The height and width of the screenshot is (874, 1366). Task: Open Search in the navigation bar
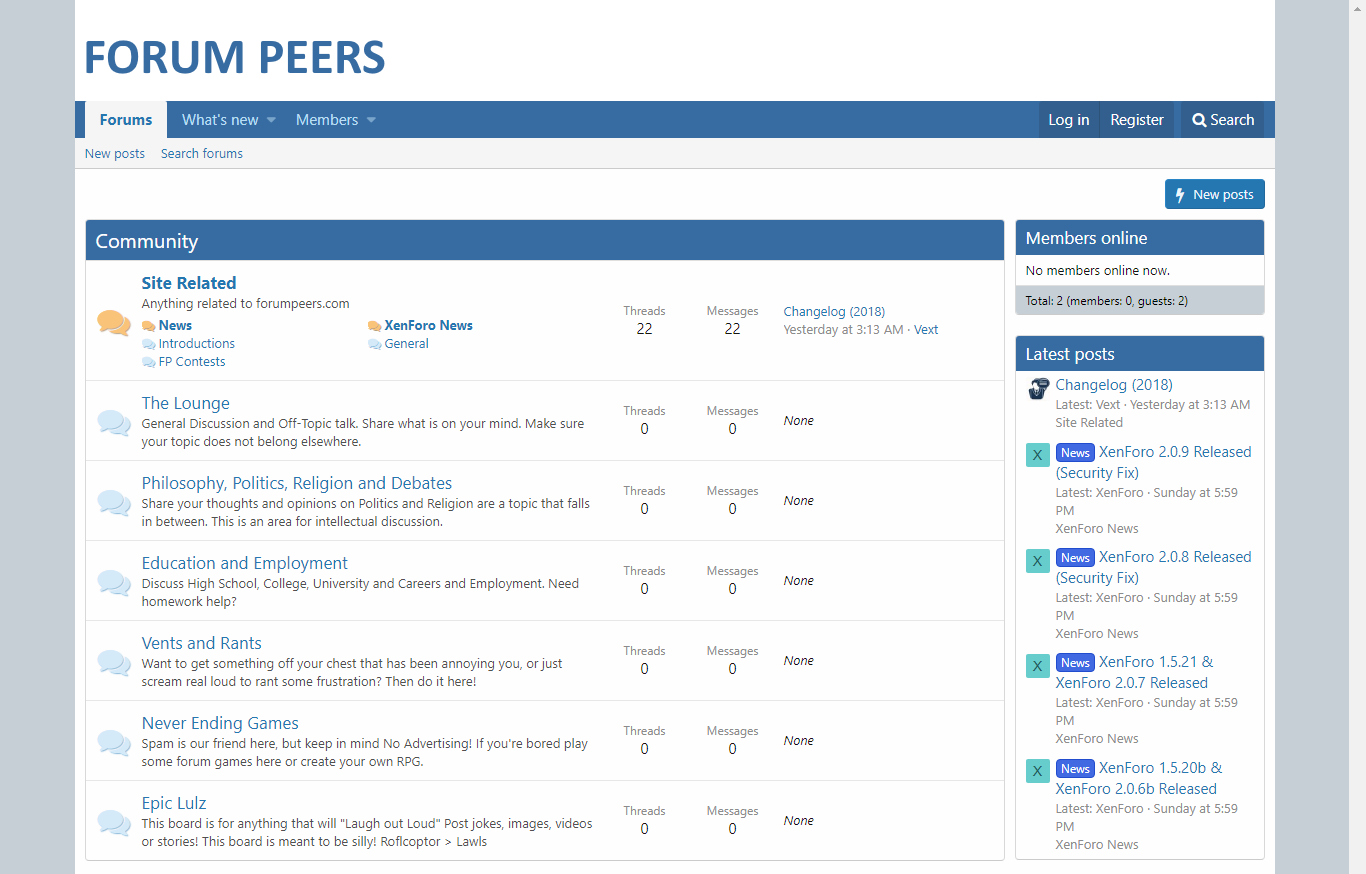1222,120
